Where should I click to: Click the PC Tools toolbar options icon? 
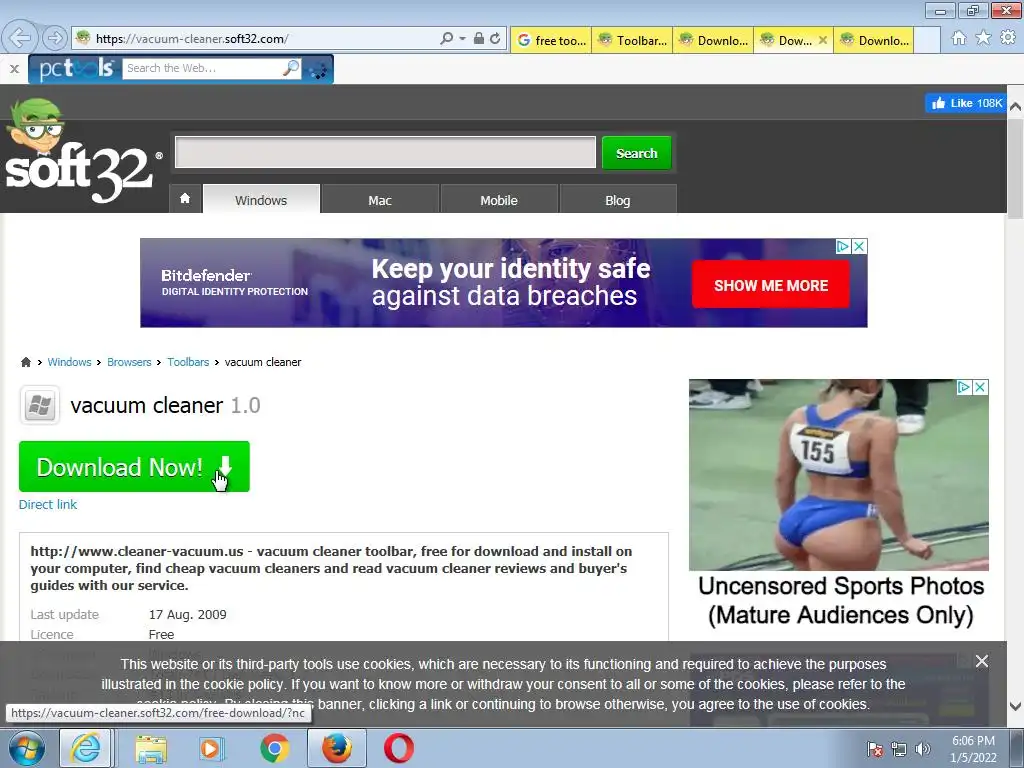coord(318,69)
